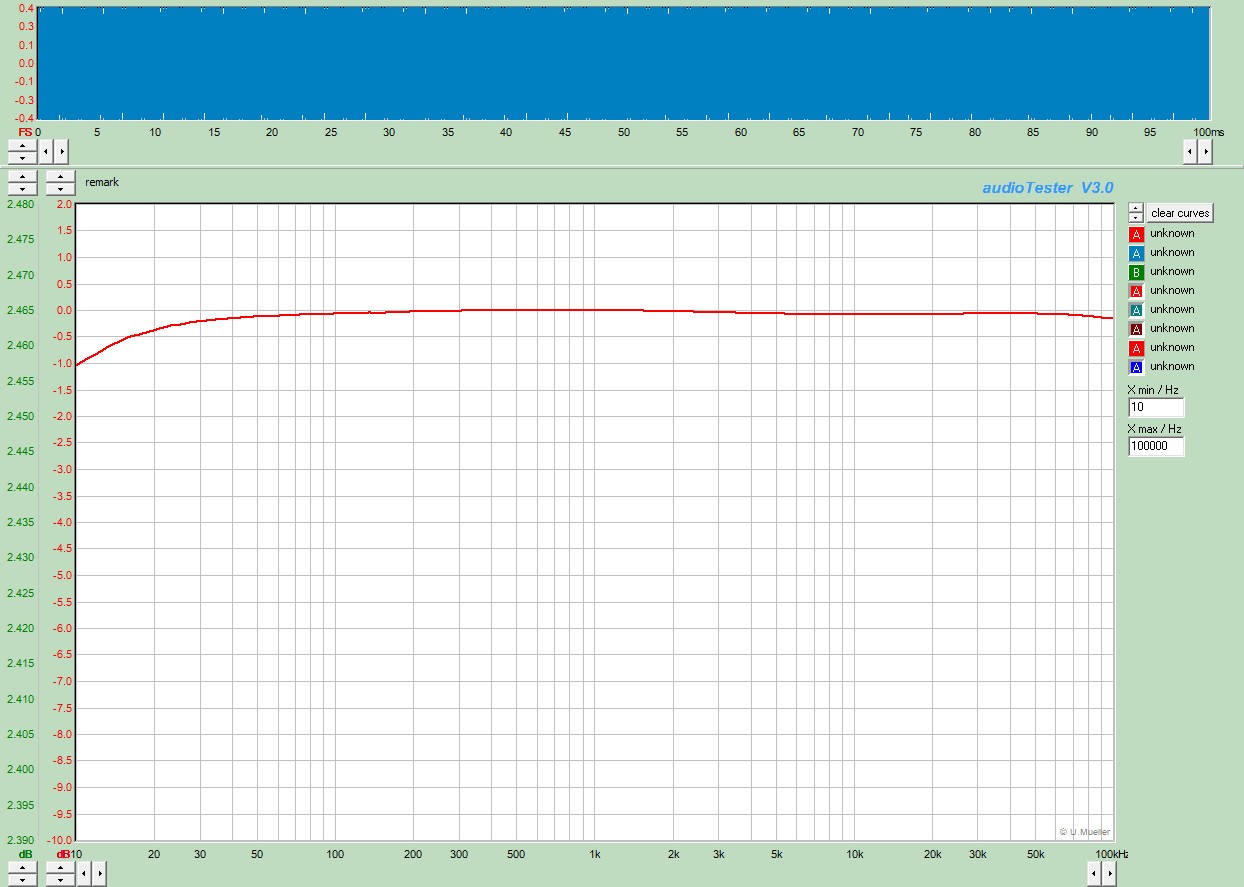Click up arrow under the green dB label
This screenshot has width=1244, height=887.
[x=22, y=868]
